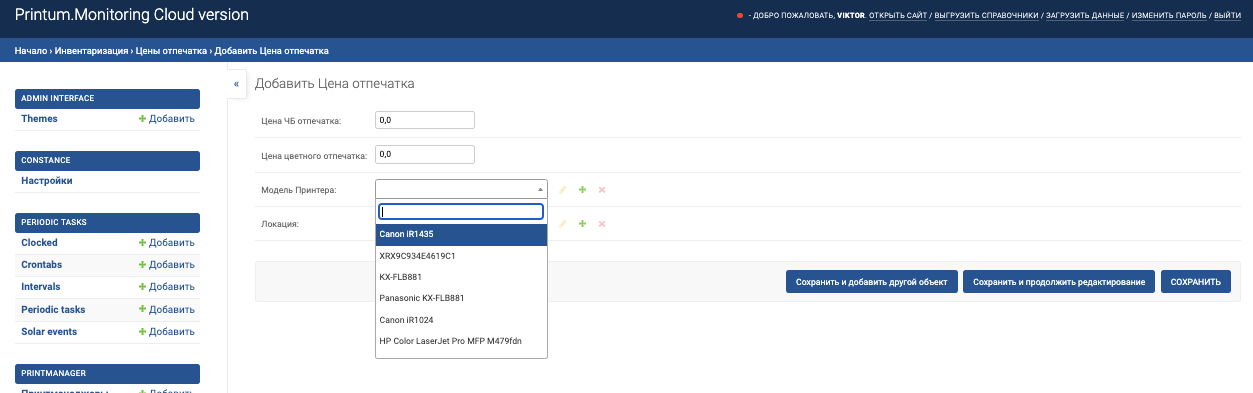Add a new Periodic tasks entry
The image size is (1253, 393).
click(167, 310)
